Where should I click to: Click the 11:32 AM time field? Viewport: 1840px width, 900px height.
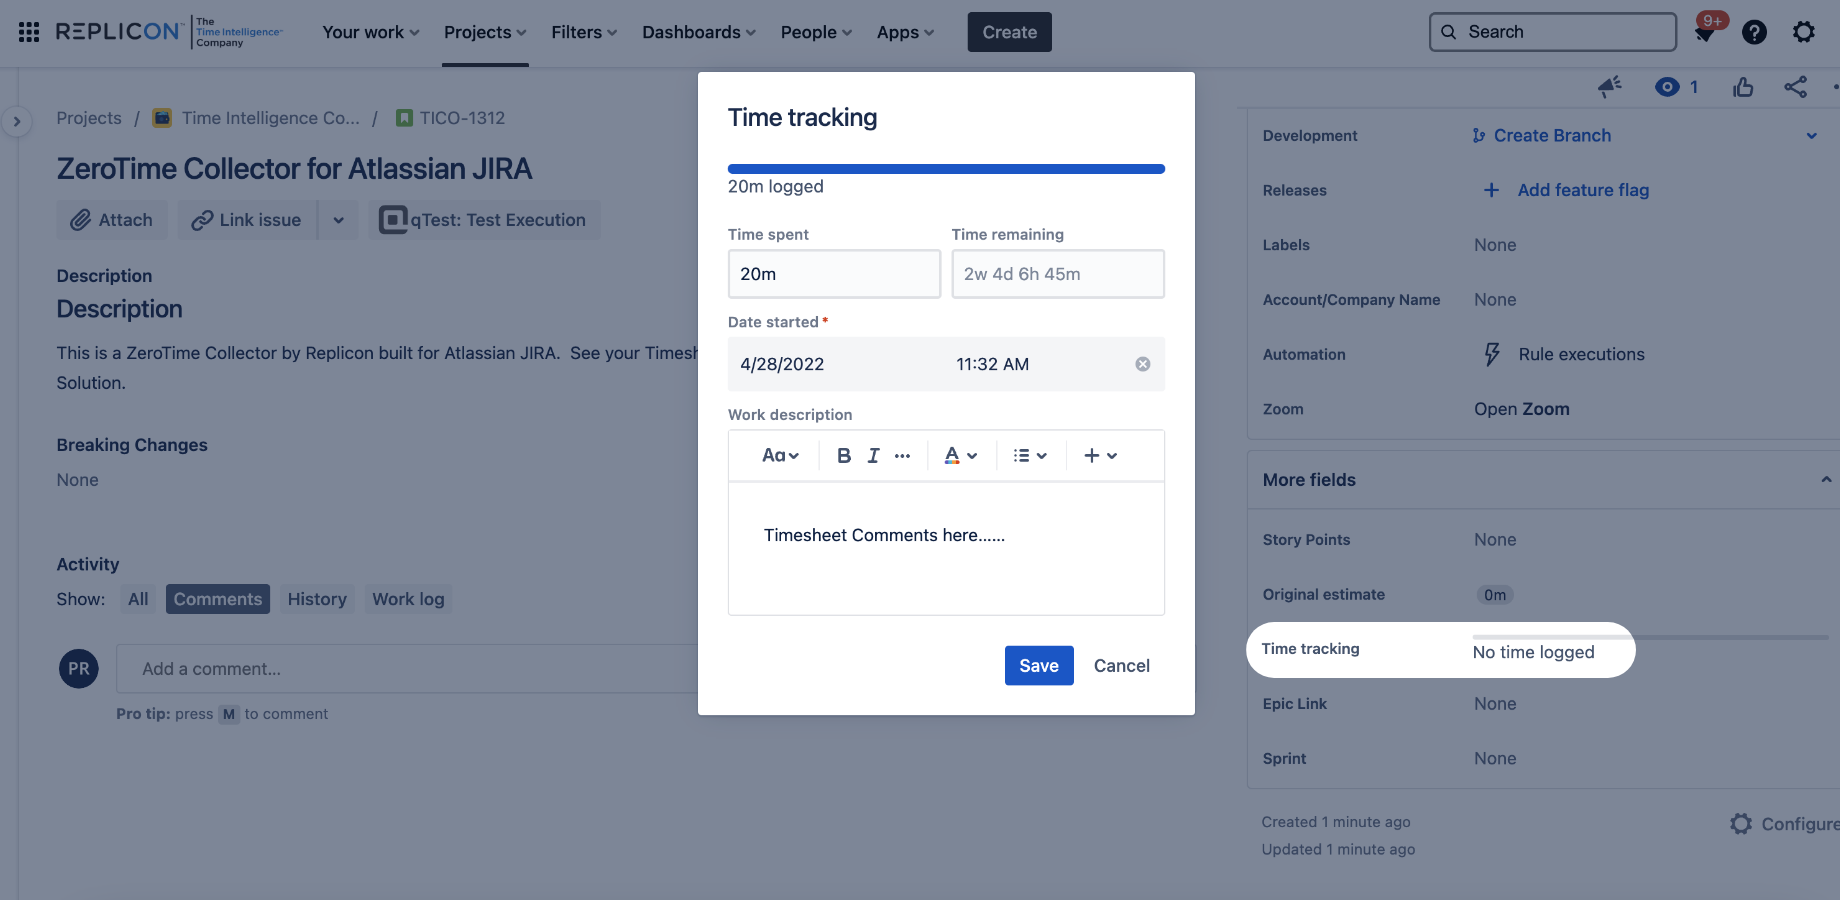tap(993, 364)
